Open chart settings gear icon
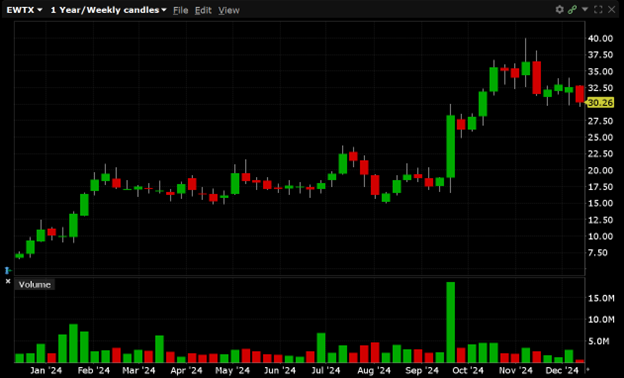The image size is (624, 378). [560, 9]
